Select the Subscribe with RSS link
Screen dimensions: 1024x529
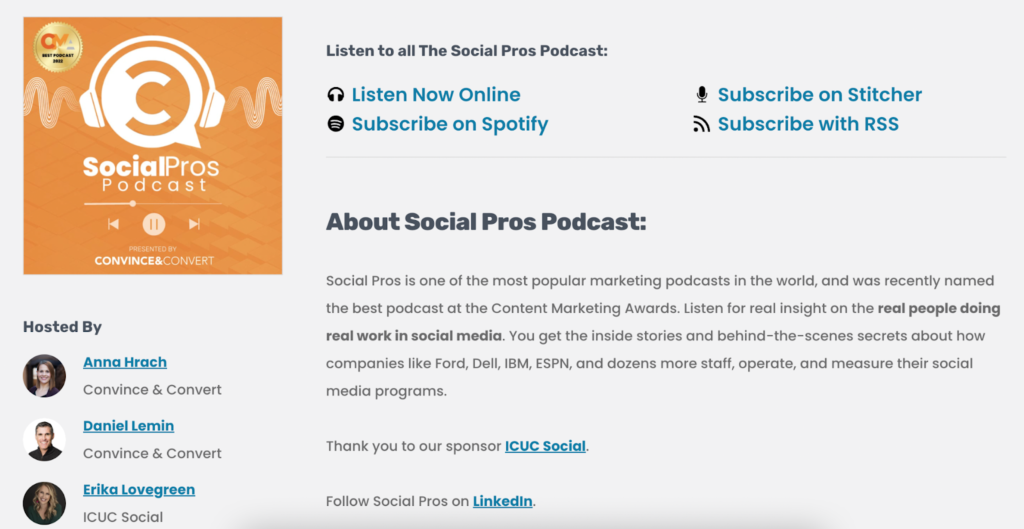coord(808,124)
